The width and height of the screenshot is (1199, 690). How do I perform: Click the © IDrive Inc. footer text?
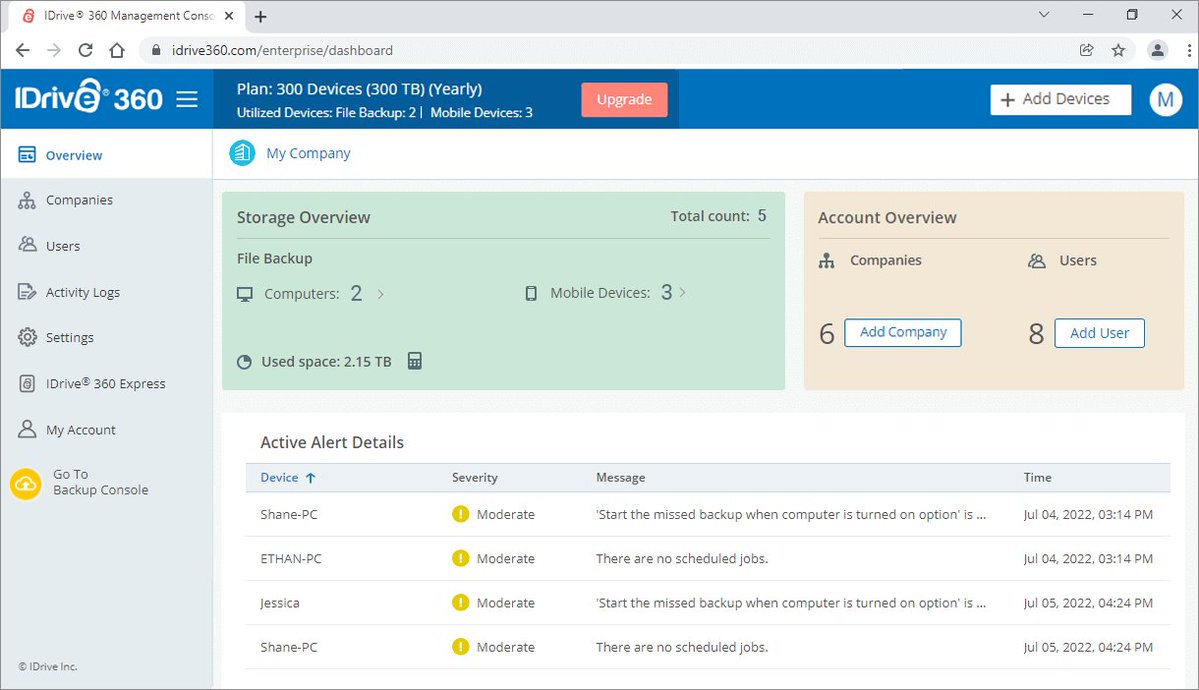[x=48, y=667]
